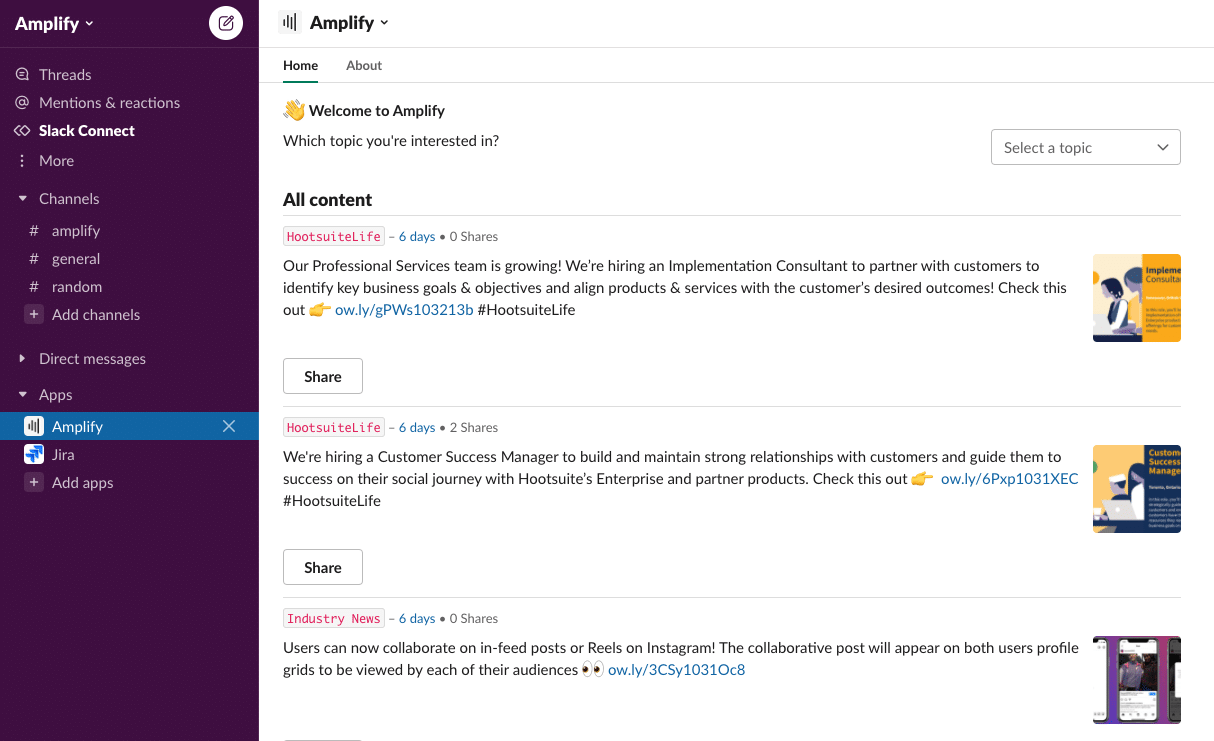Open the Instagram collaboration post thumbnail
This screenshot has height=741, width=1214.
tap(1136, 680)
